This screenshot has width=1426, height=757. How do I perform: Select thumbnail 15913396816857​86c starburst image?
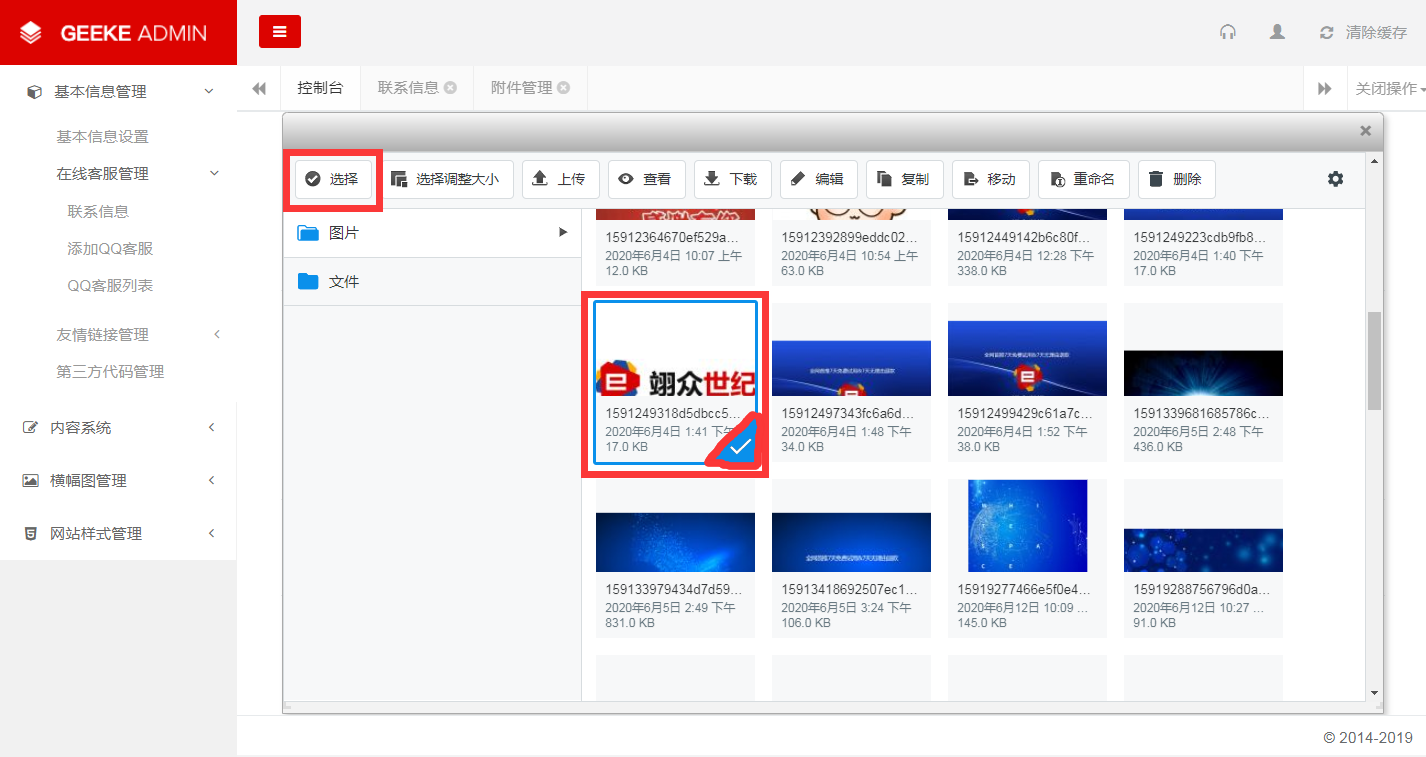tap(1203, 382)
